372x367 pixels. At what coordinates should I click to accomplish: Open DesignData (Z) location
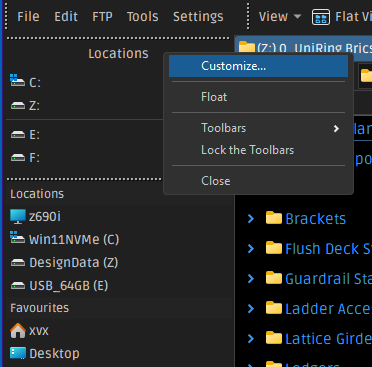click(74, 263)
